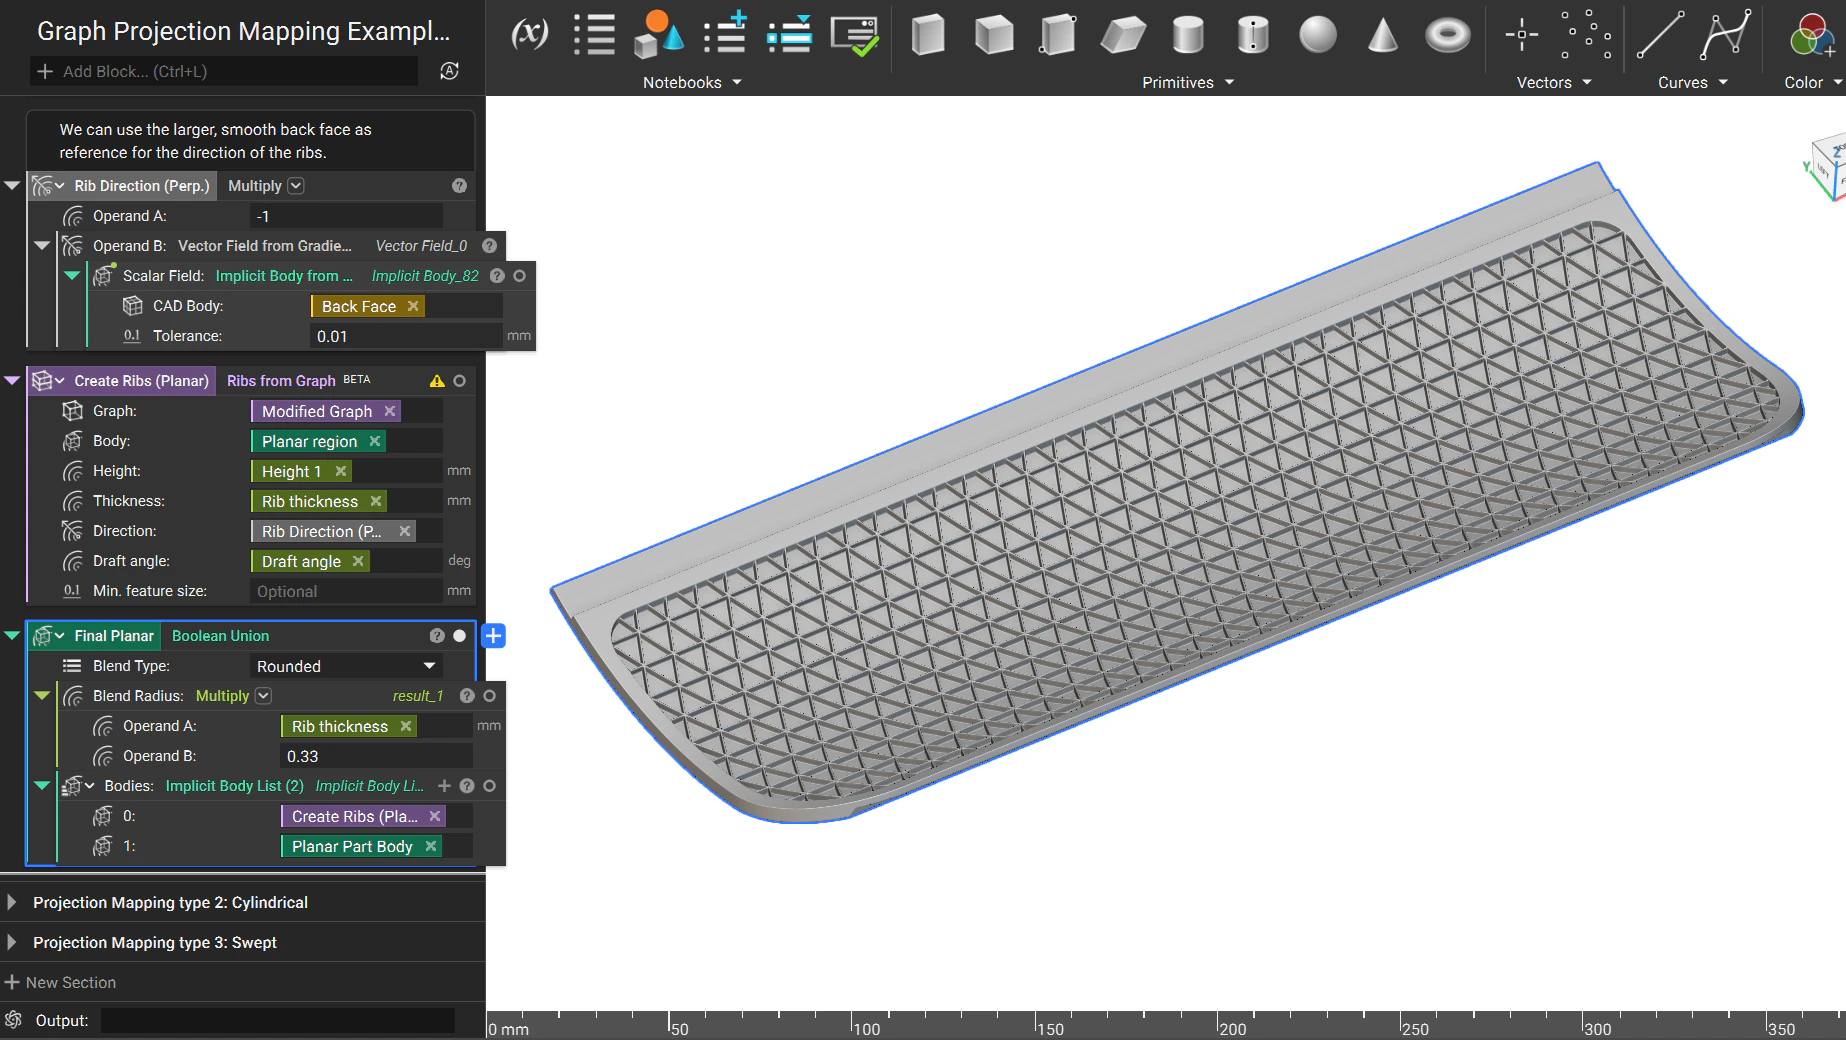Click the Add Block search field
Viewport: 1846px width, 1040px height.
pos(225,71)
